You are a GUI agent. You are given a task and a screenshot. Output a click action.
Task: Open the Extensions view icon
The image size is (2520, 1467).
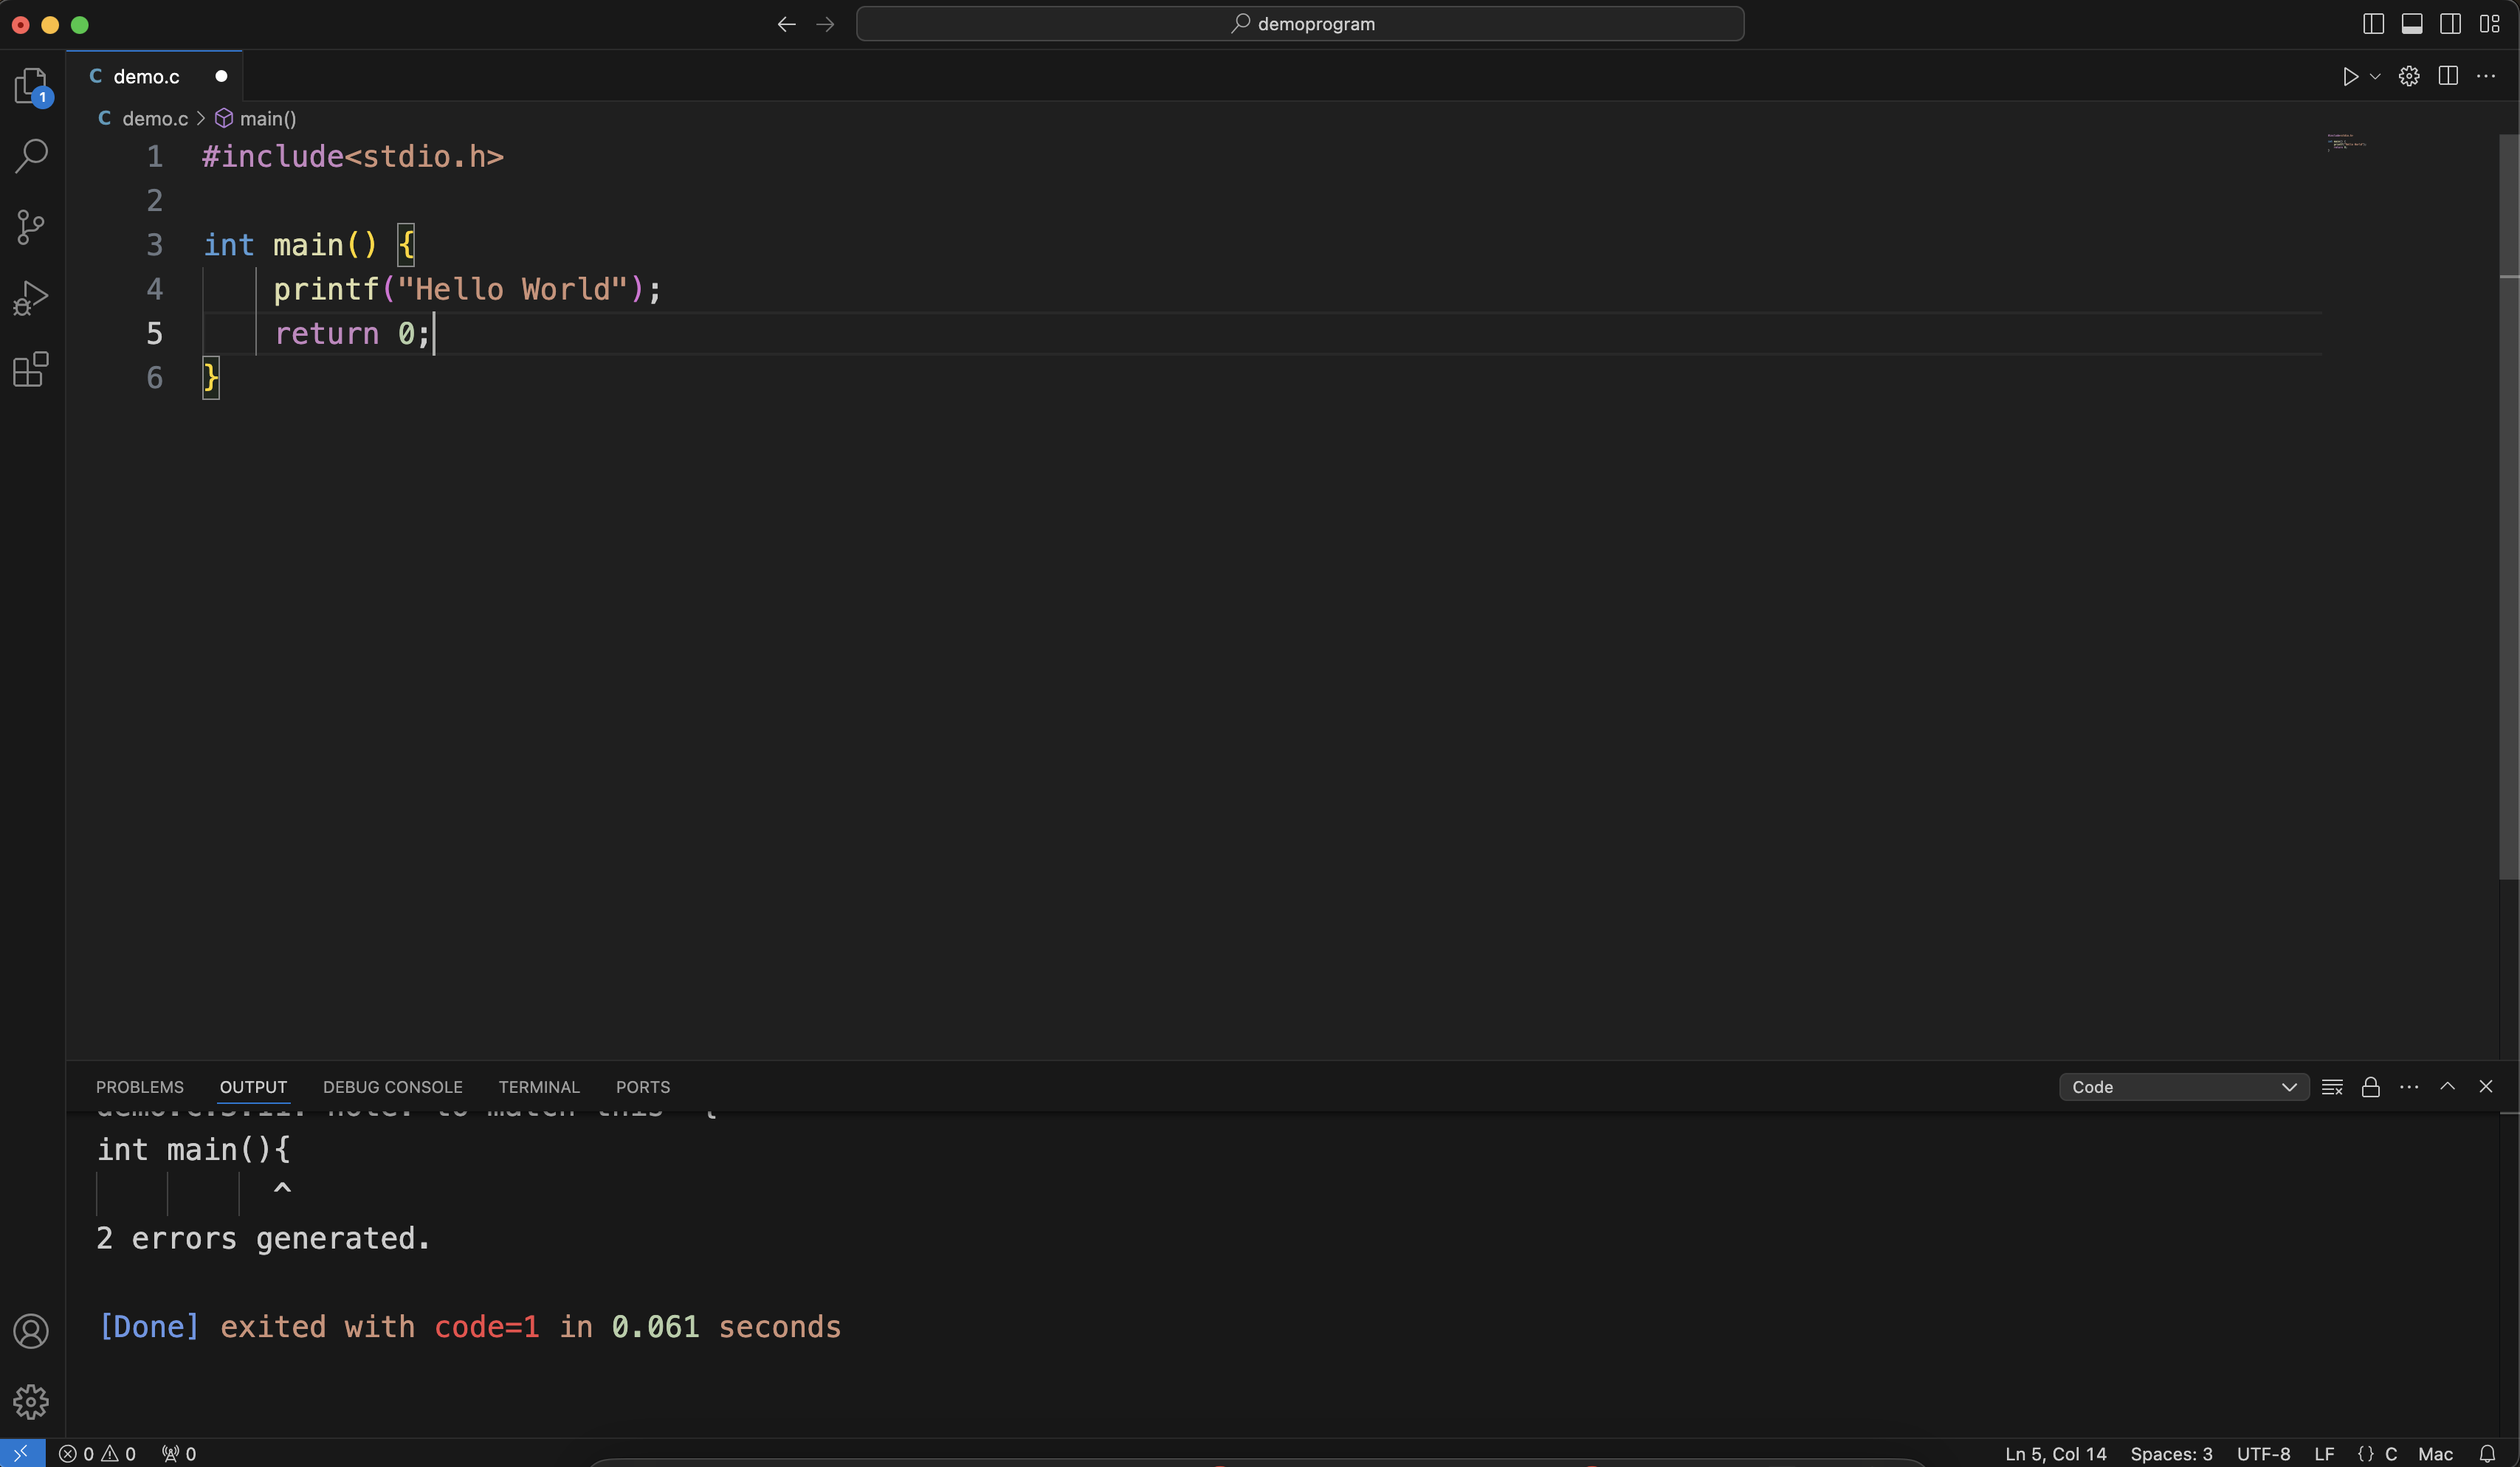[31, 369]
